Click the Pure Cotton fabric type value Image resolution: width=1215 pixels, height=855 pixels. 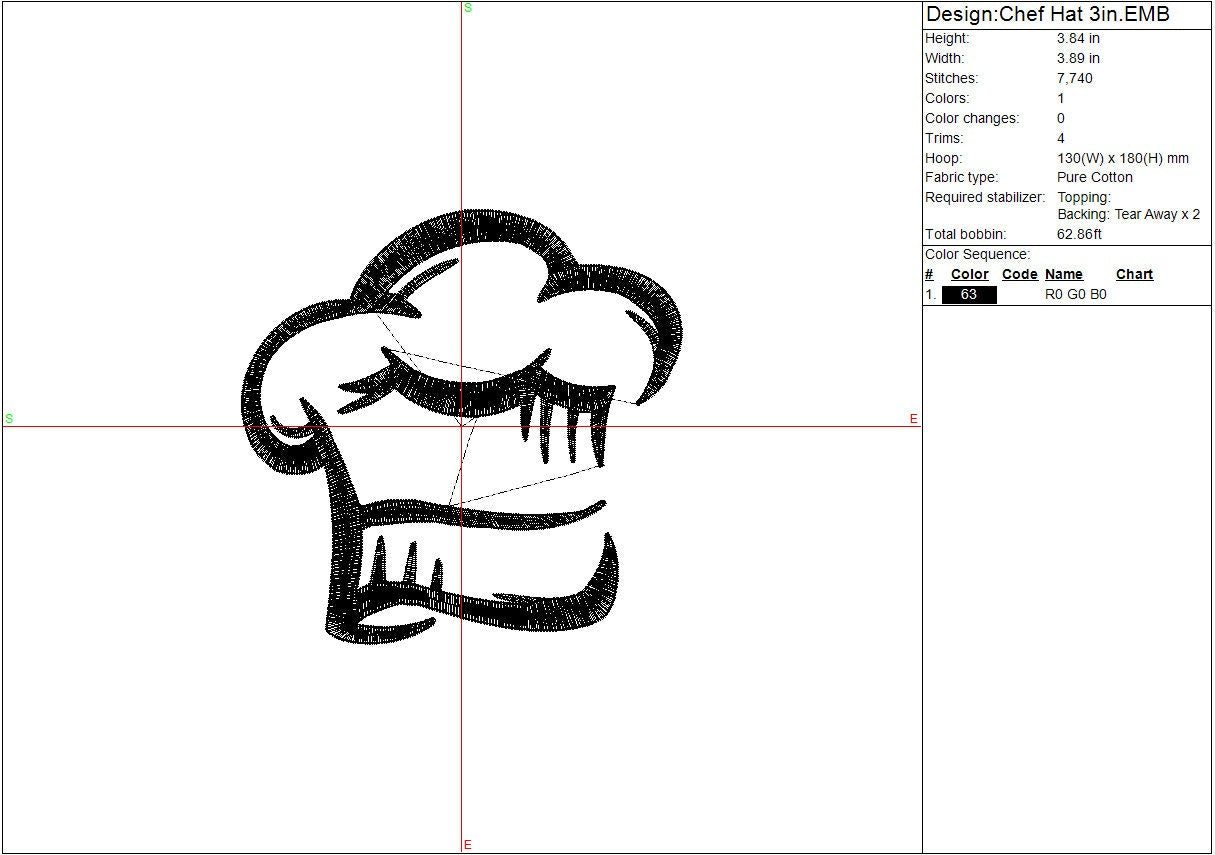[x=1094, y=177]
